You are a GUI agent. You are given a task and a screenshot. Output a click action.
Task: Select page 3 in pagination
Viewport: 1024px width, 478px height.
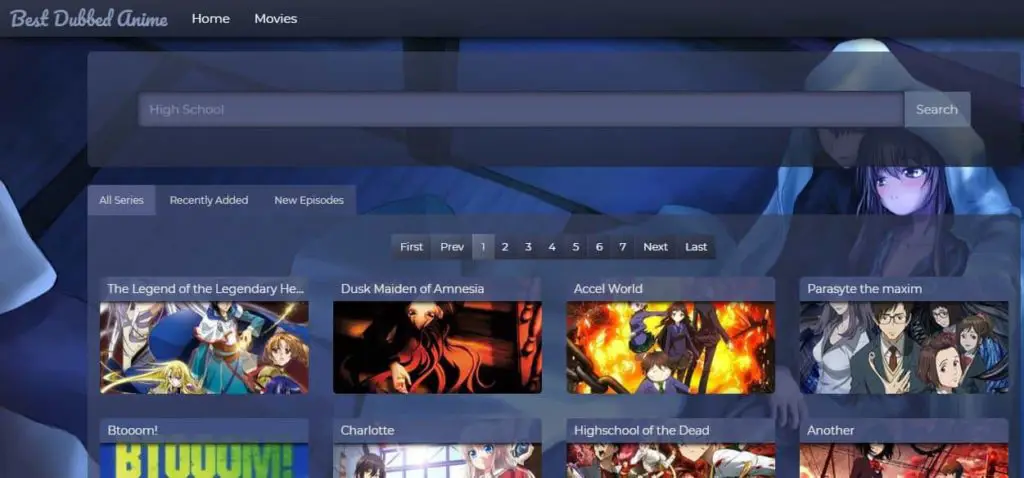(528, 247)
